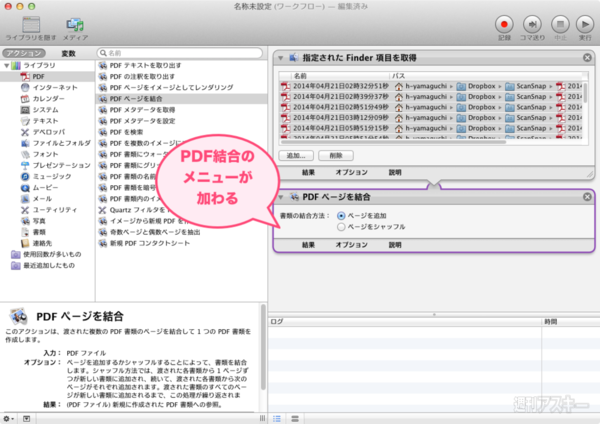
Task: Remove the PDF ページを結合 action with X
Action: (x=587, y=197)
